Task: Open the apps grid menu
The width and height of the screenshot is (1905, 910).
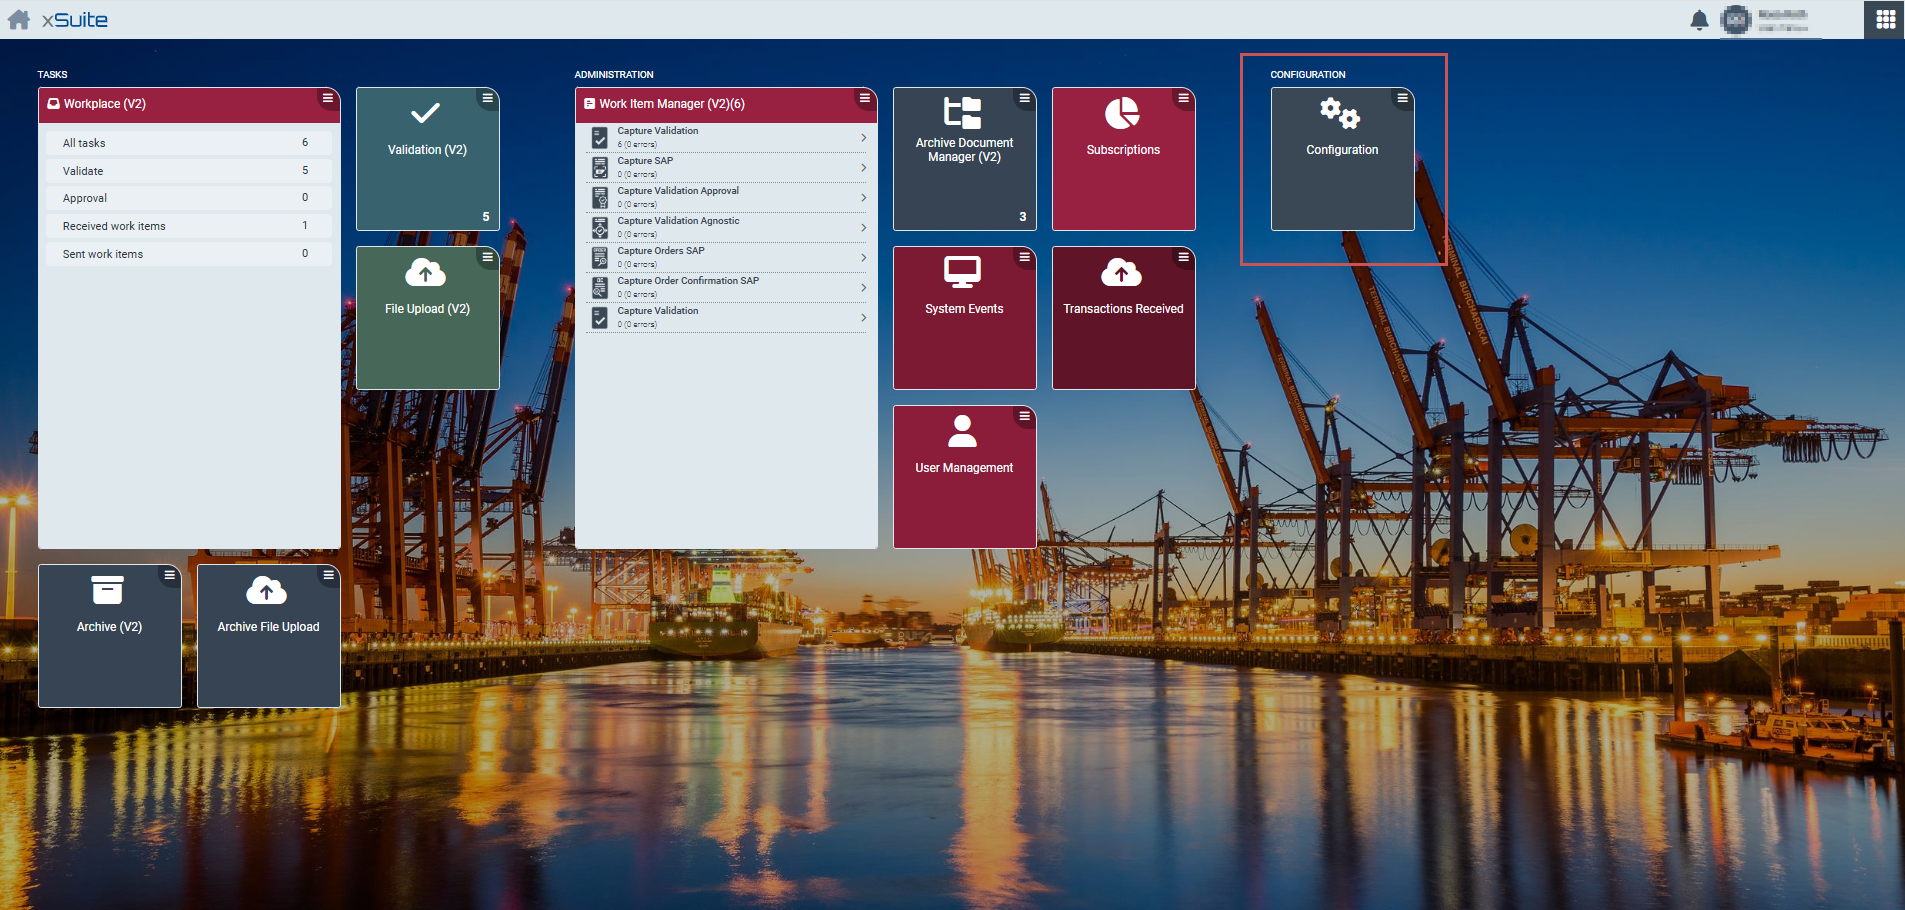Action: (x=1885, y=20)
